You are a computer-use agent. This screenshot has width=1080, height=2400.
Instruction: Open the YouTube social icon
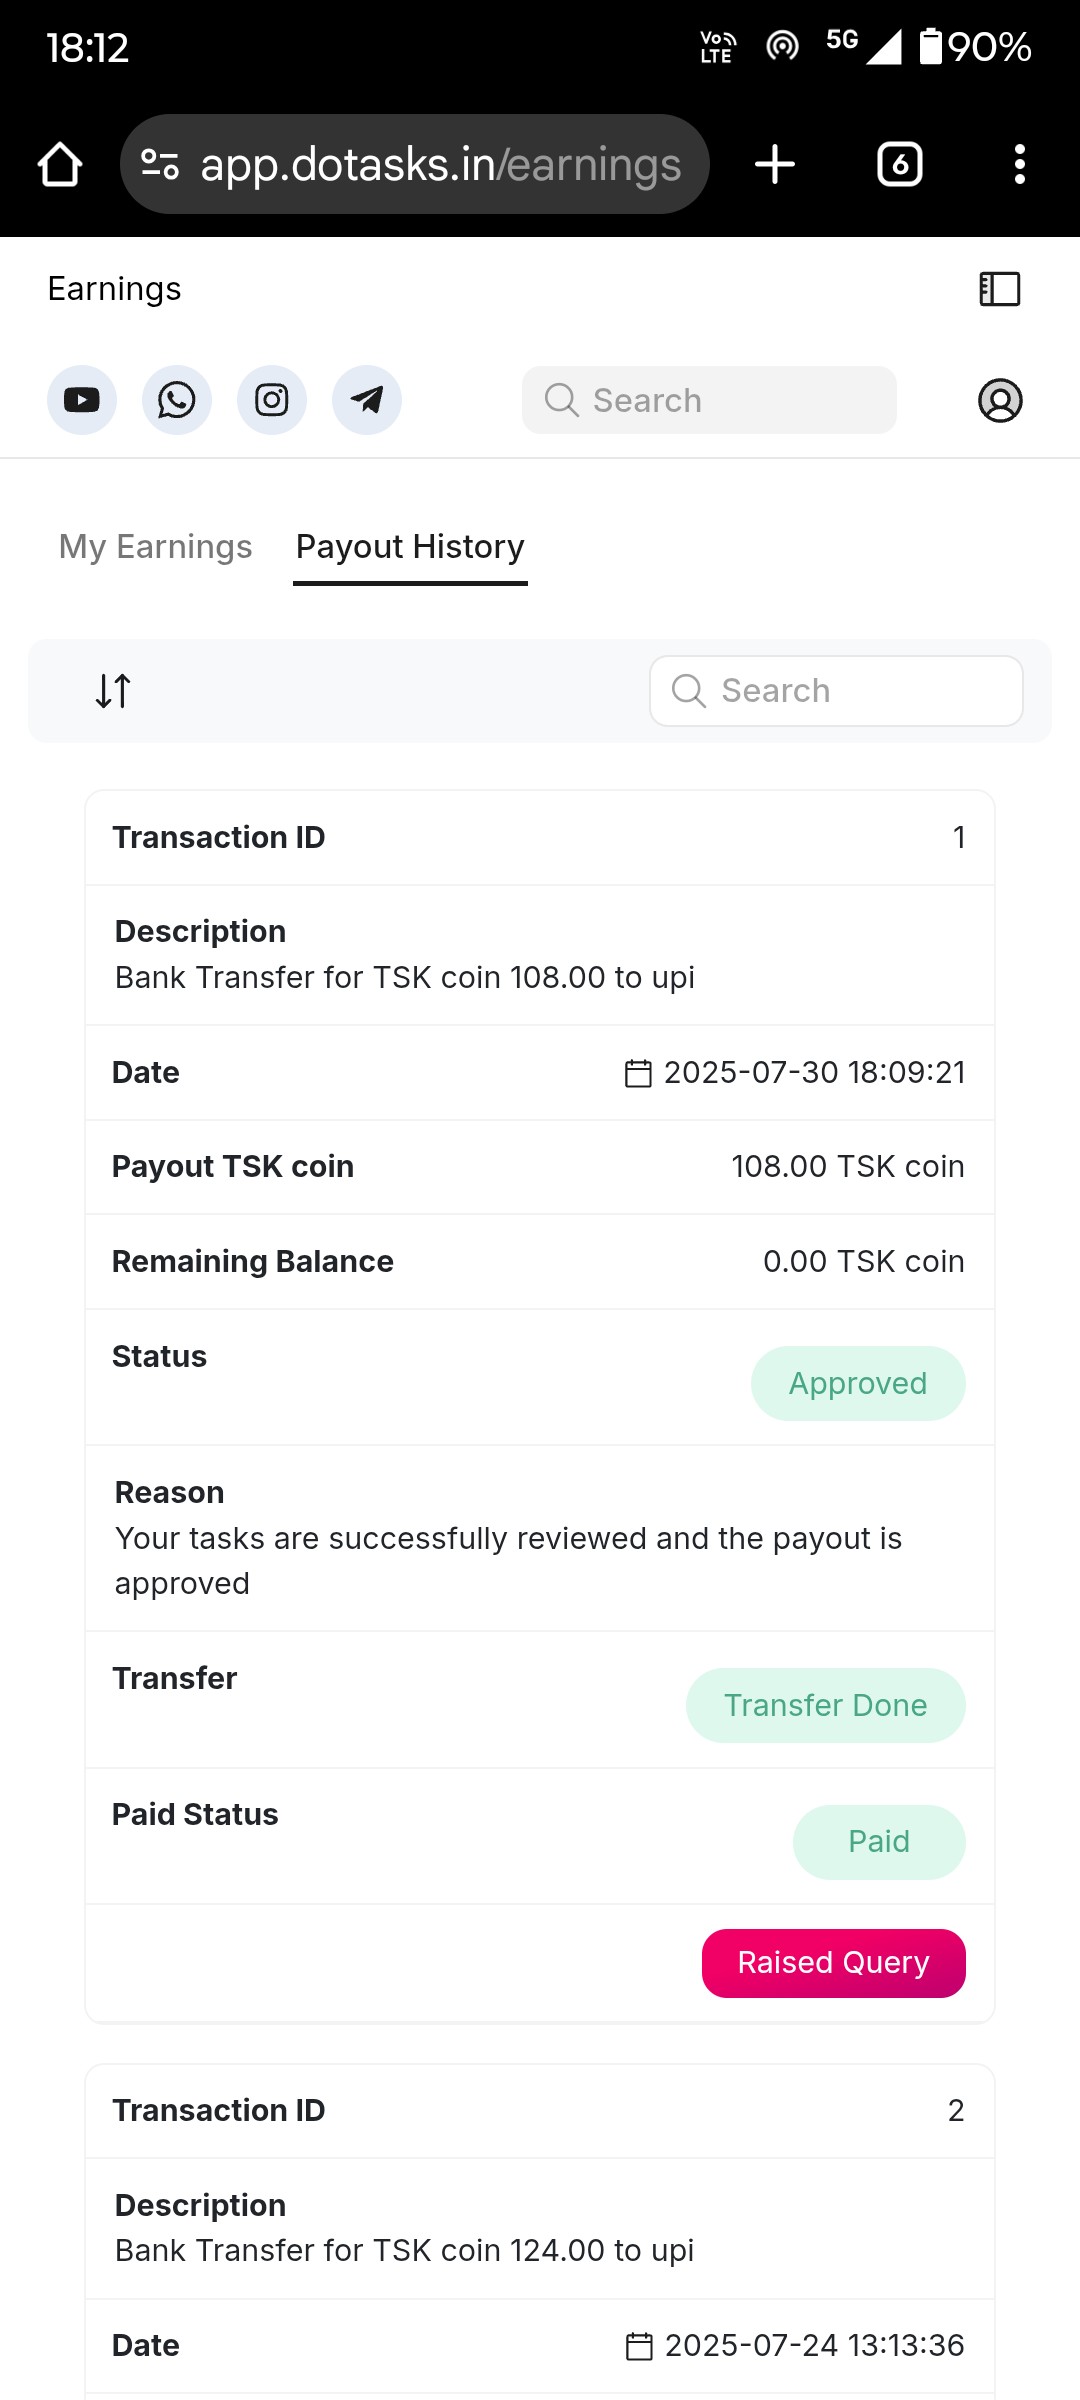(82, 400)
